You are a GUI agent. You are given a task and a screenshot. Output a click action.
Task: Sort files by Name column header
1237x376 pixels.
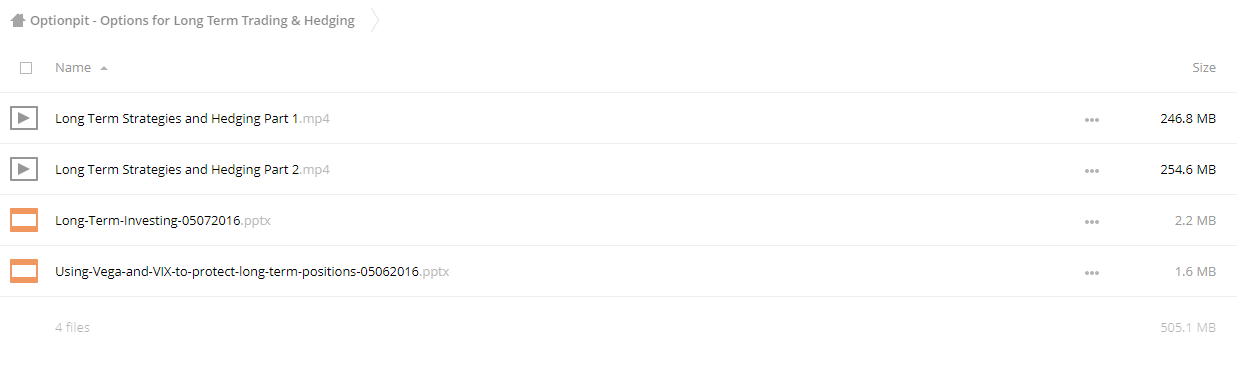[x=73, y=68]
